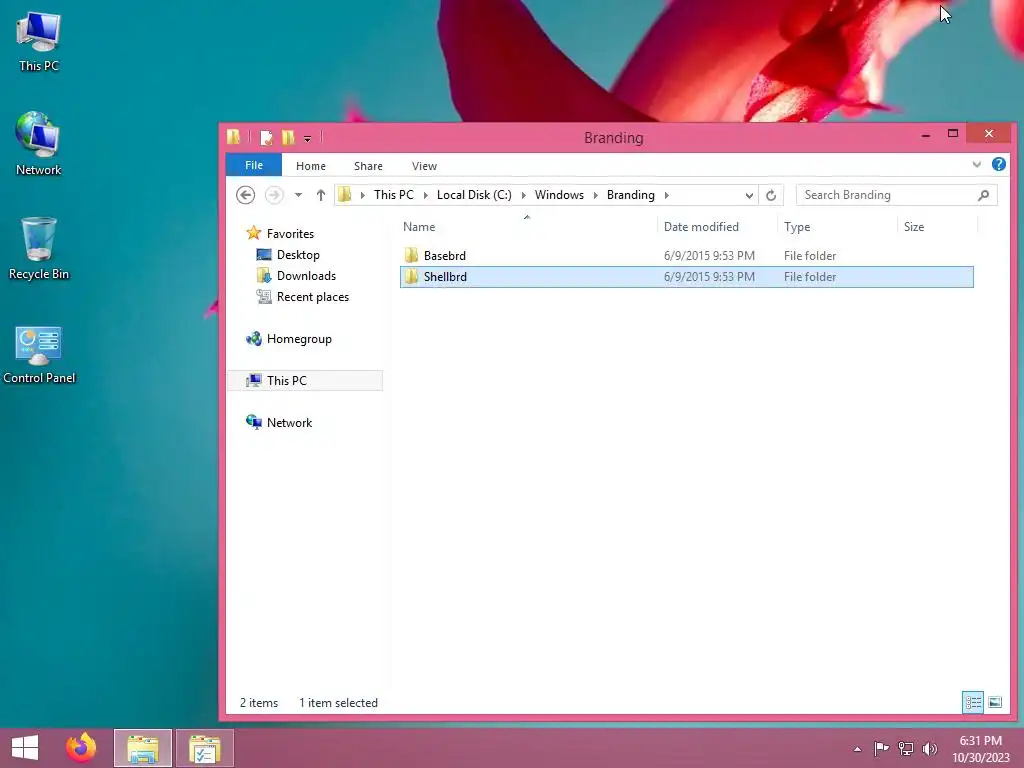Switch to Large icons view in status bar

click(995, 703)
